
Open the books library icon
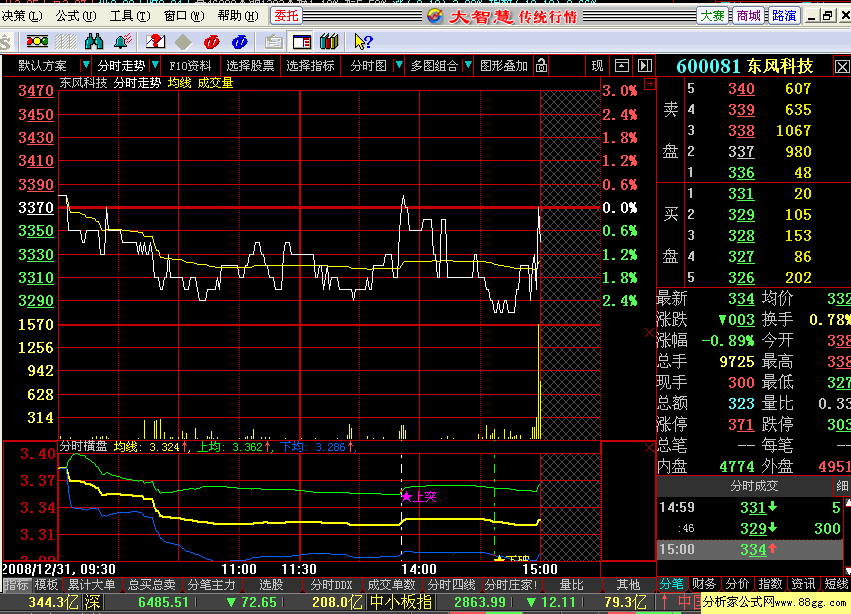pyautogui.click(x=329, y=42)
